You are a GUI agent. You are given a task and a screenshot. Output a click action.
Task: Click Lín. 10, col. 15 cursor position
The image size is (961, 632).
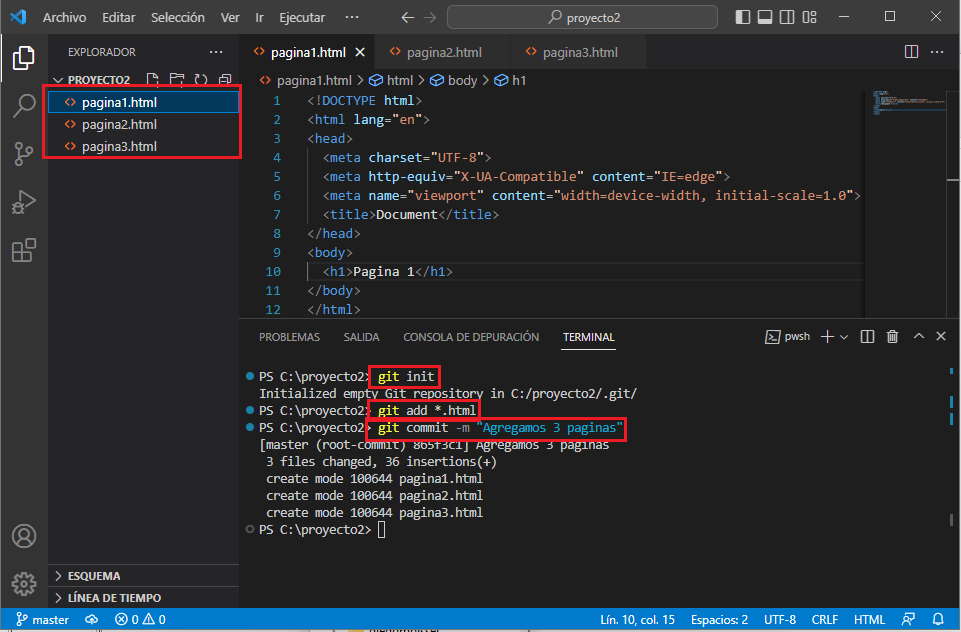(637, 619)
